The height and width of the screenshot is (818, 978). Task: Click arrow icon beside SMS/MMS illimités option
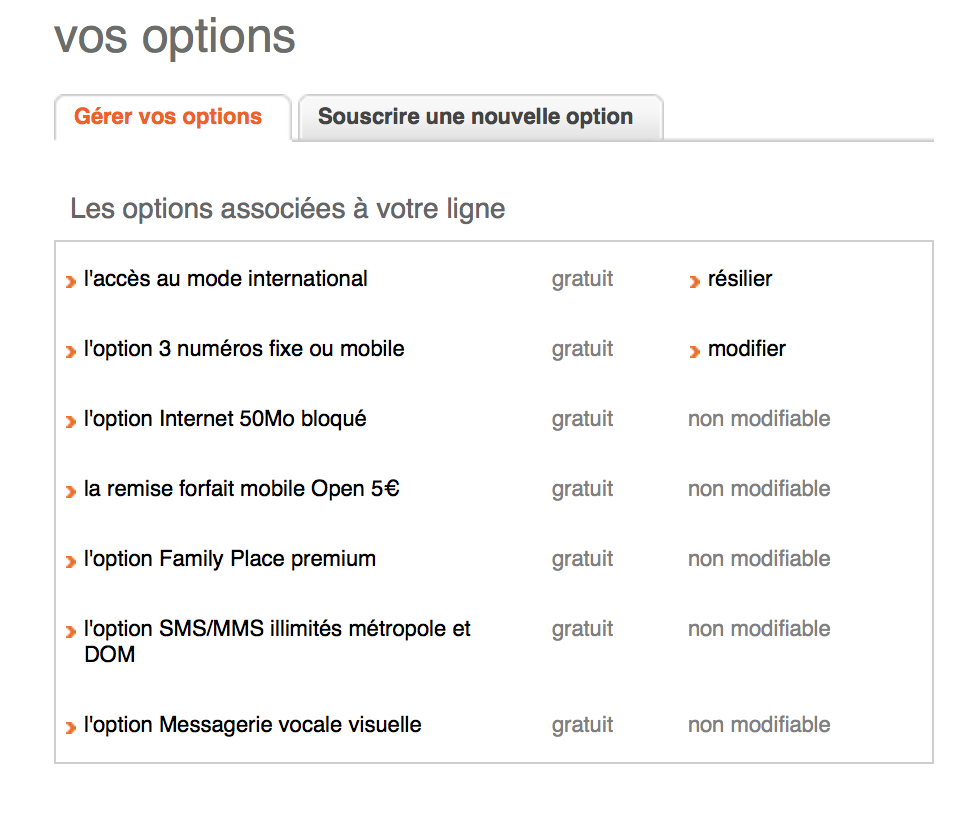(x=71, y=632)
